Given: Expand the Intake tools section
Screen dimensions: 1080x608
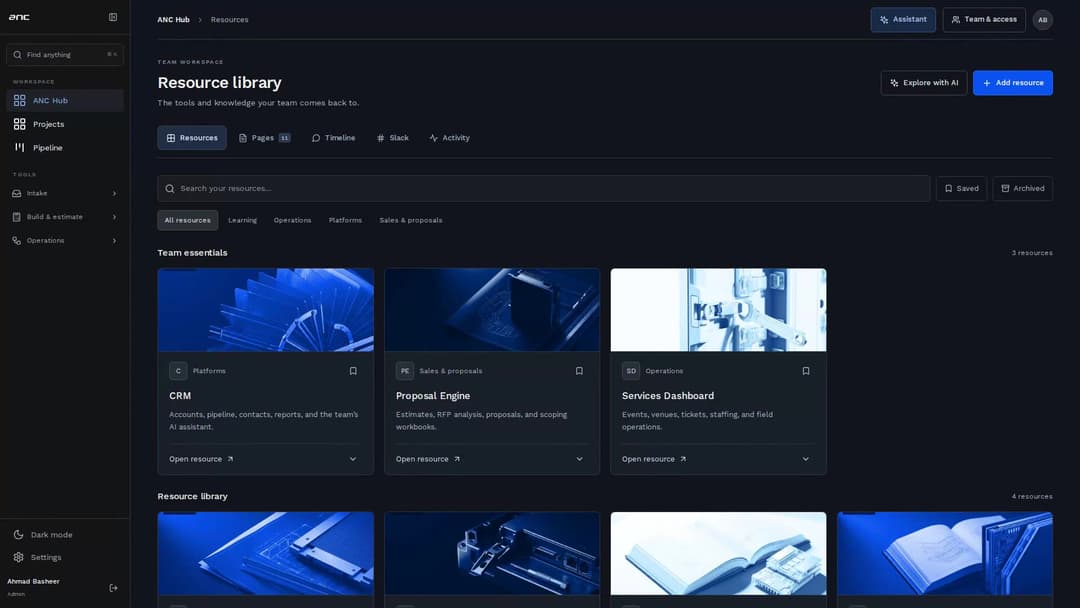Looking at the screenshot, I should point(65,193).
